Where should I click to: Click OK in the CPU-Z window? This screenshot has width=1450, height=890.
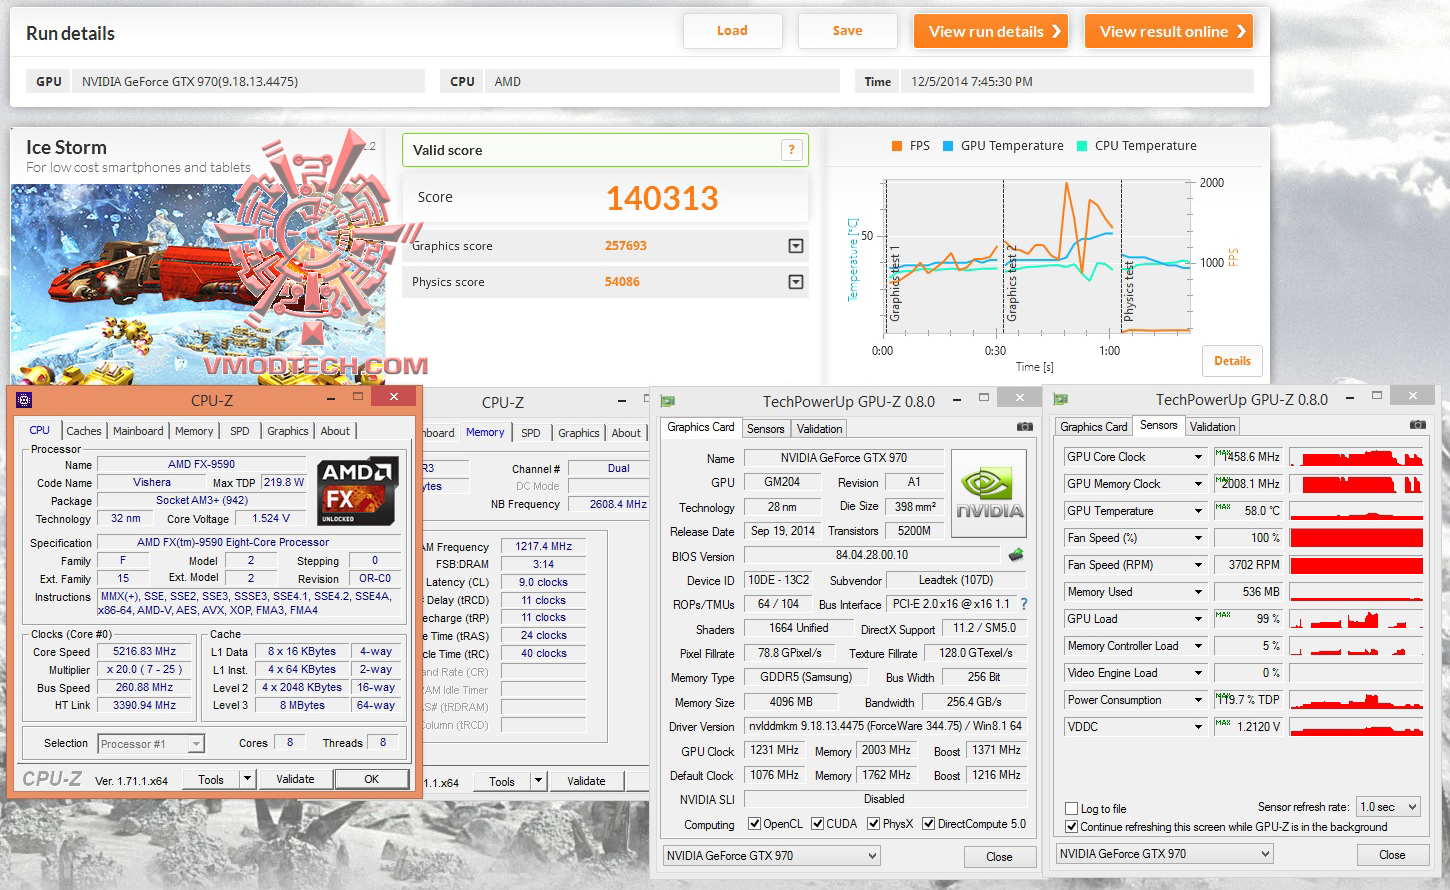(x=372, y=779)
